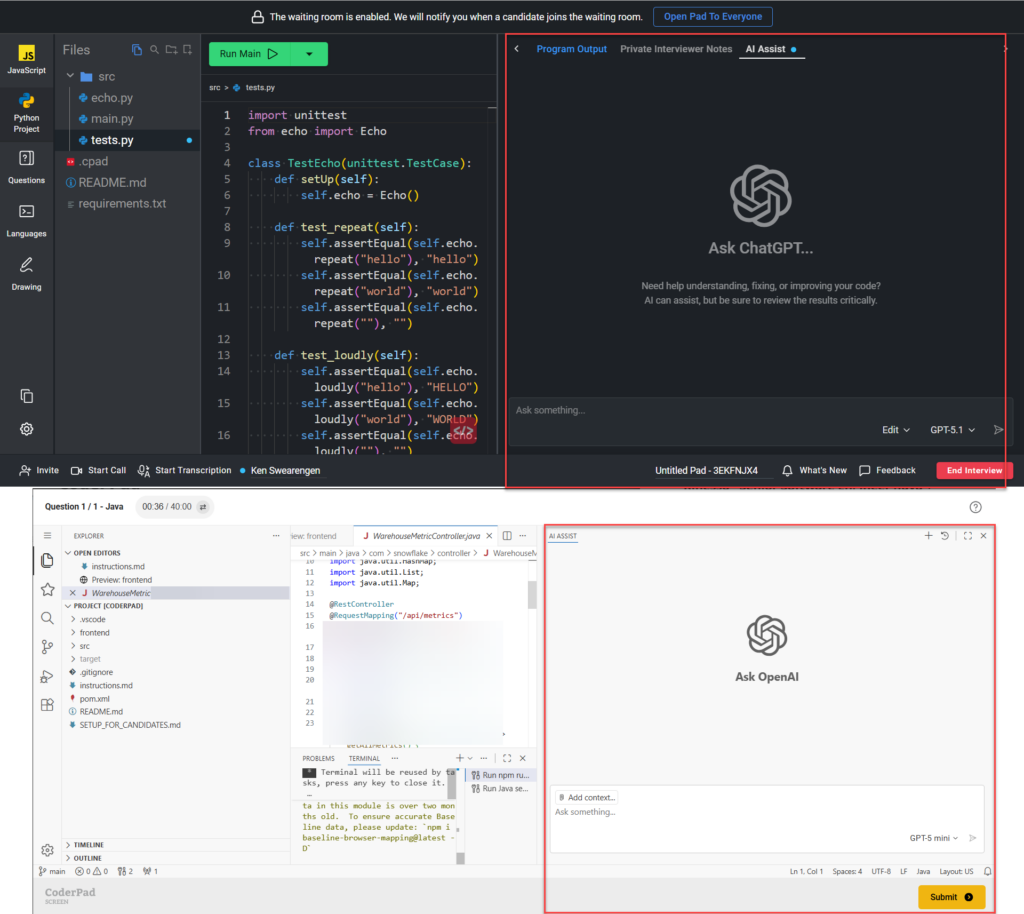Open the Questions panel
Viewport: 1024px width, 914px height.
(26, 165)
